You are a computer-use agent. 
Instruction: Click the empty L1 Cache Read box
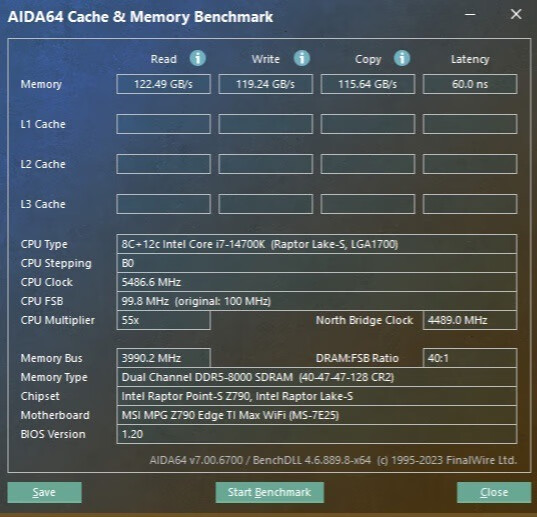(x=163, y=124)
